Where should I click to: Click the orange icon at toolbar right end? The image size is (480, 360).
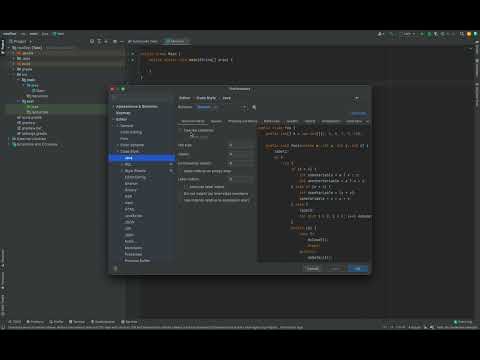pyautogui.click(x=469, y=34)
